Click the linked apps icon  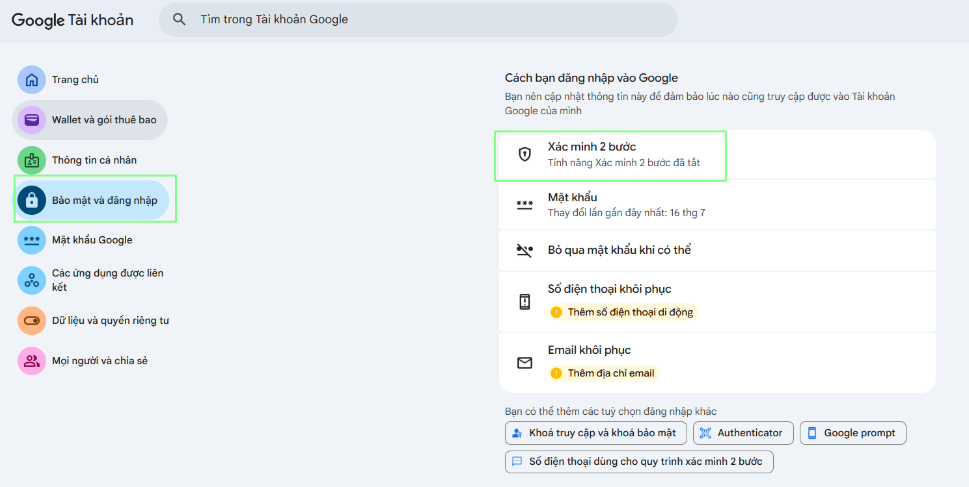[x=32, y=280]
